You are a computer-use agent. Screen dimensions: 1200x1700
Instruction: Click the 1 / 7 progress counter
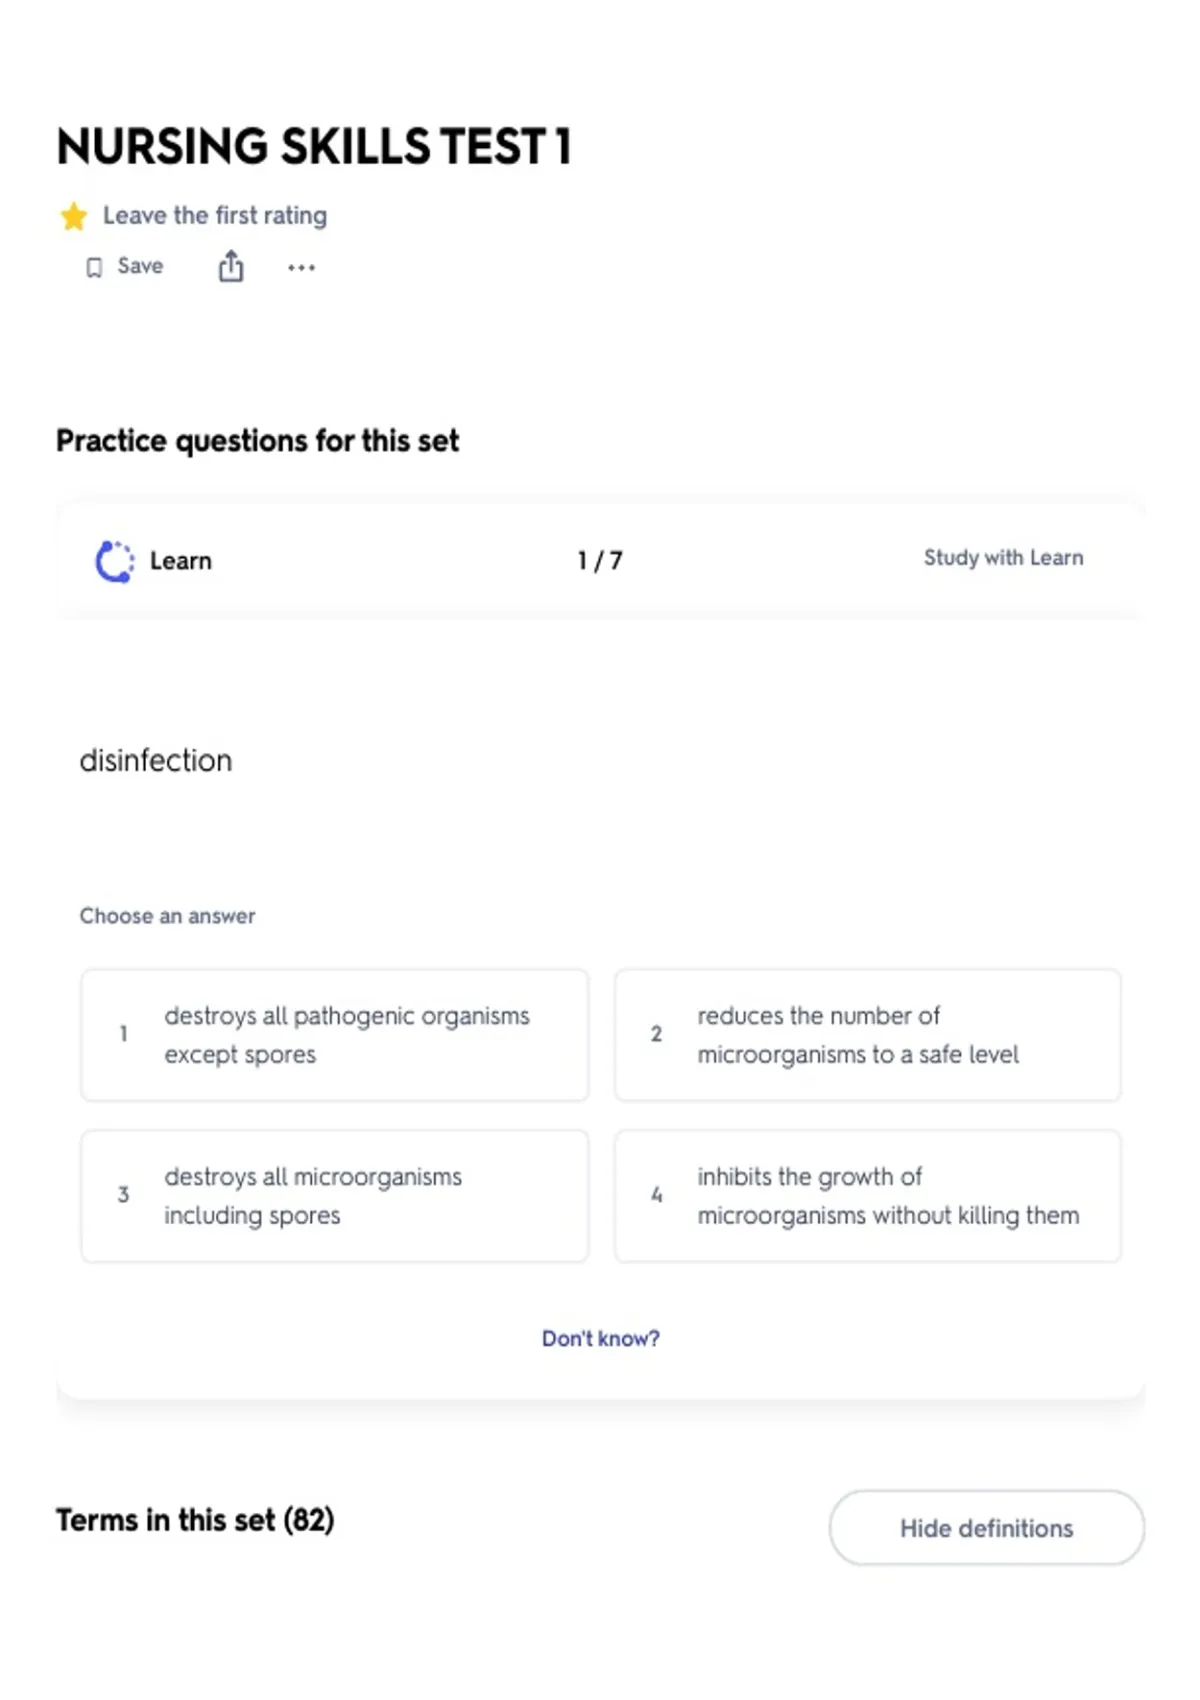(x=600, y=561)
